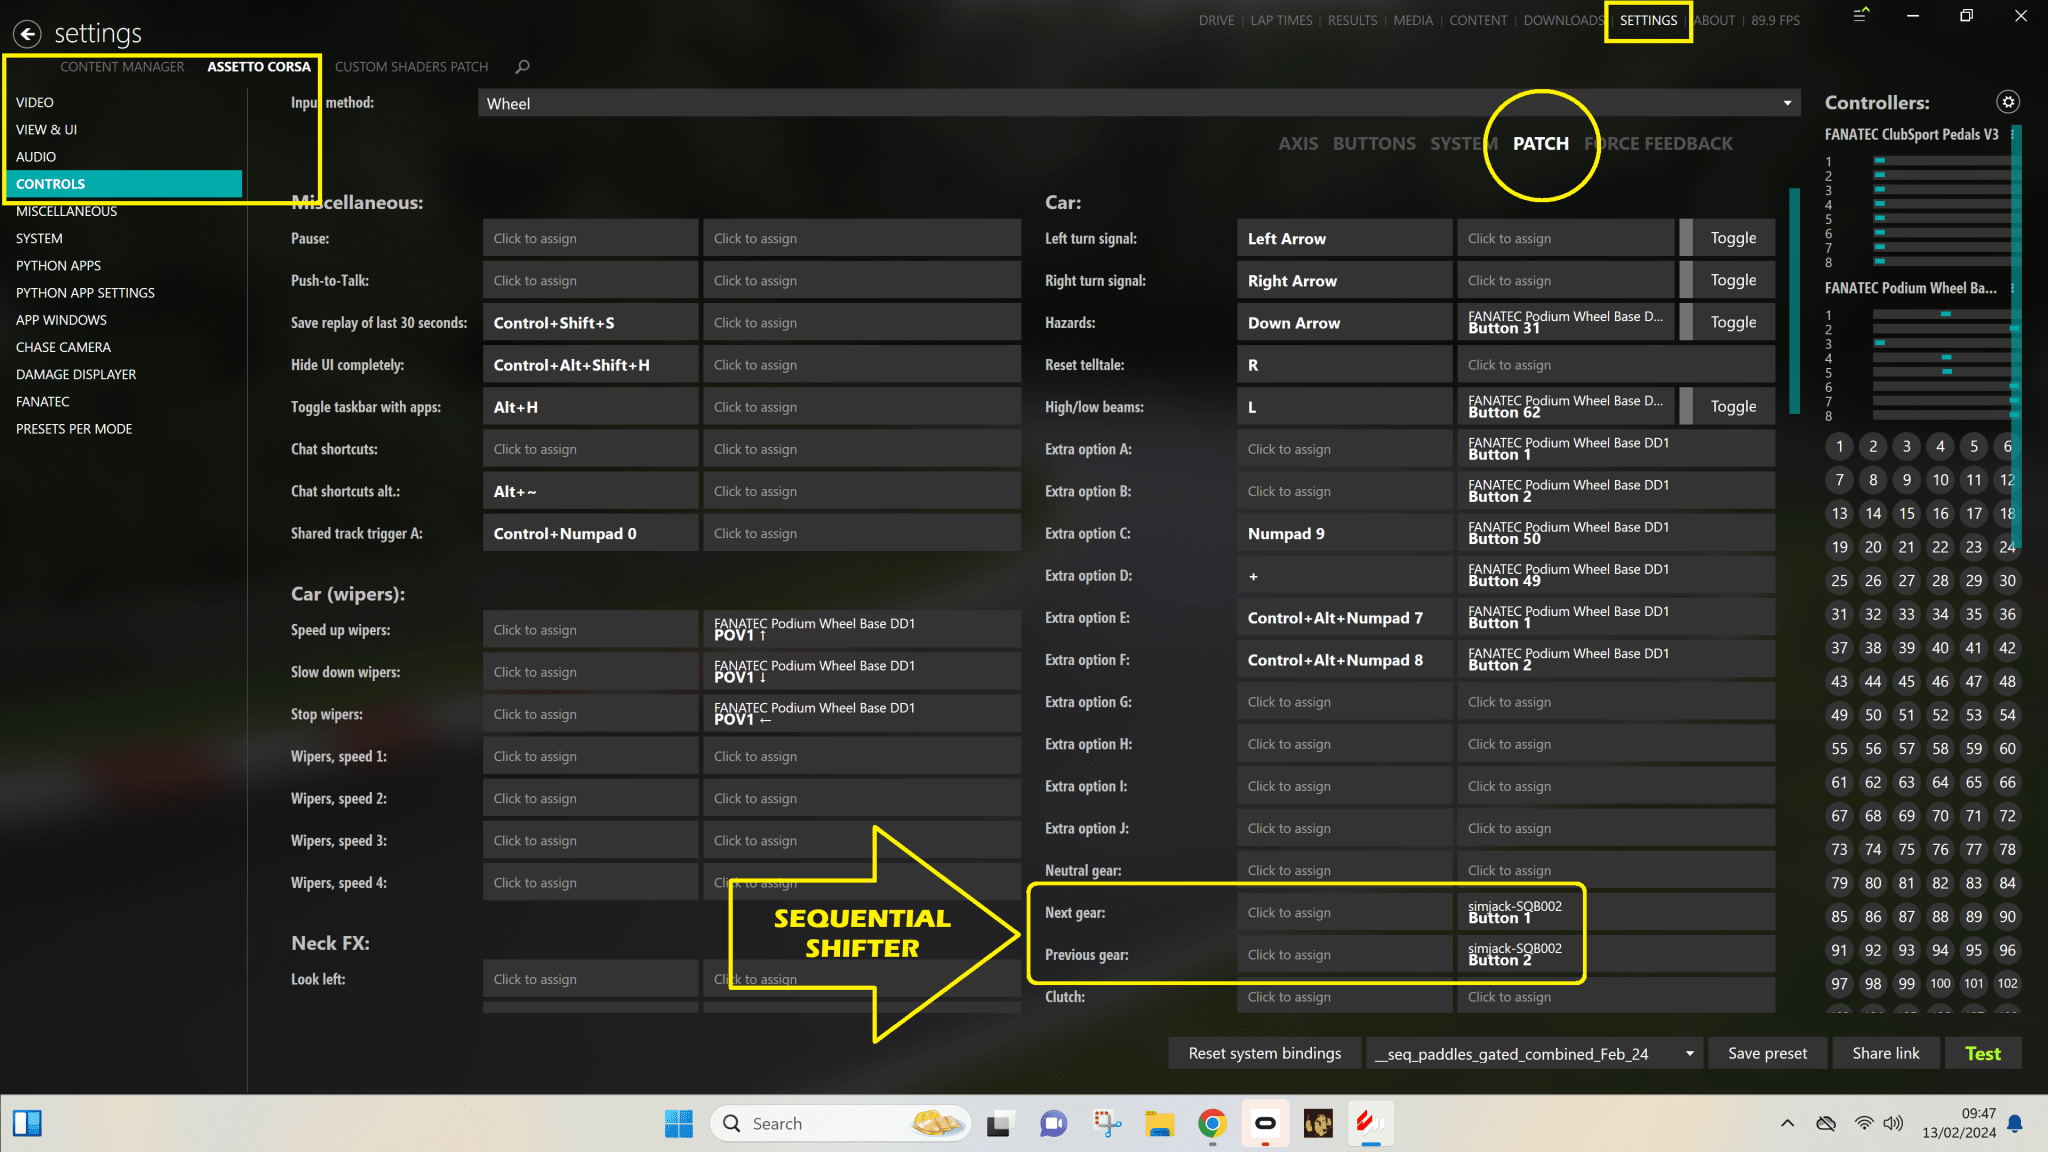Click Reset system bindings
Screen dimensions: 2048x1152
(x=1264, y=1053)
